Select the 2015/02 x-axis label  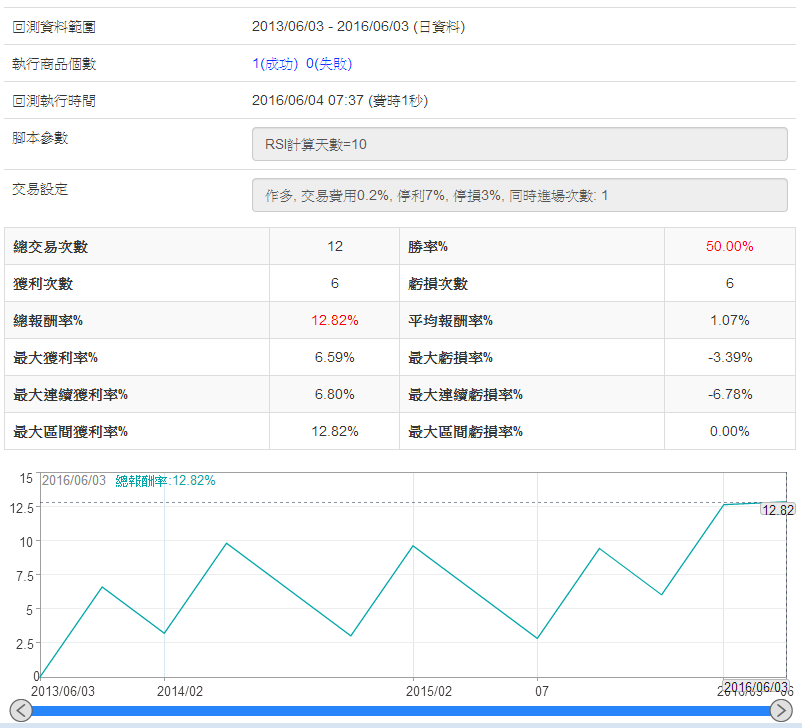coord(429,691)
